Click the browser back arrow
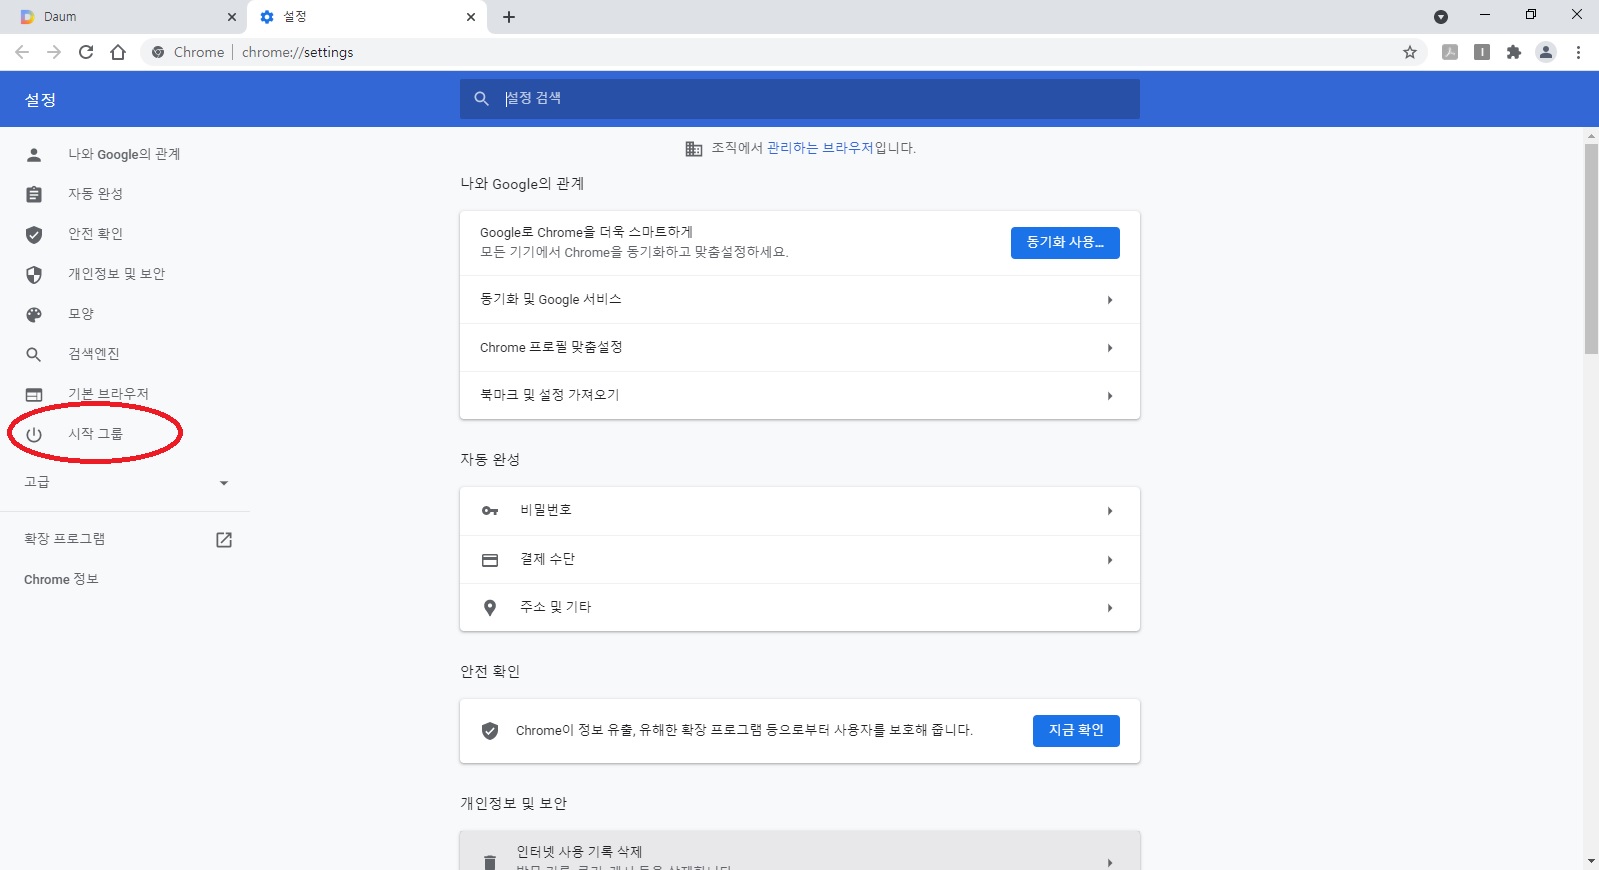This screenshot has height=870, width=1599. coord(22,52)
